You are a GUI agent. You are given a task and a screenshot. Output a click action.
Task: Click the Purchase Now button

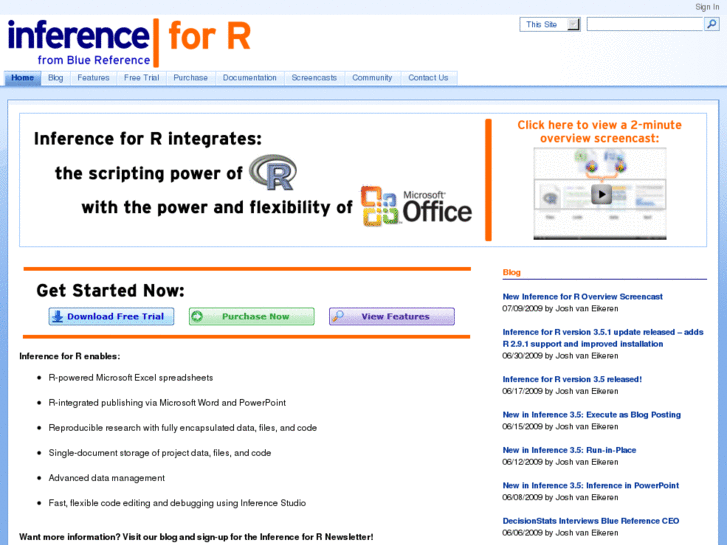click(251, 316)
